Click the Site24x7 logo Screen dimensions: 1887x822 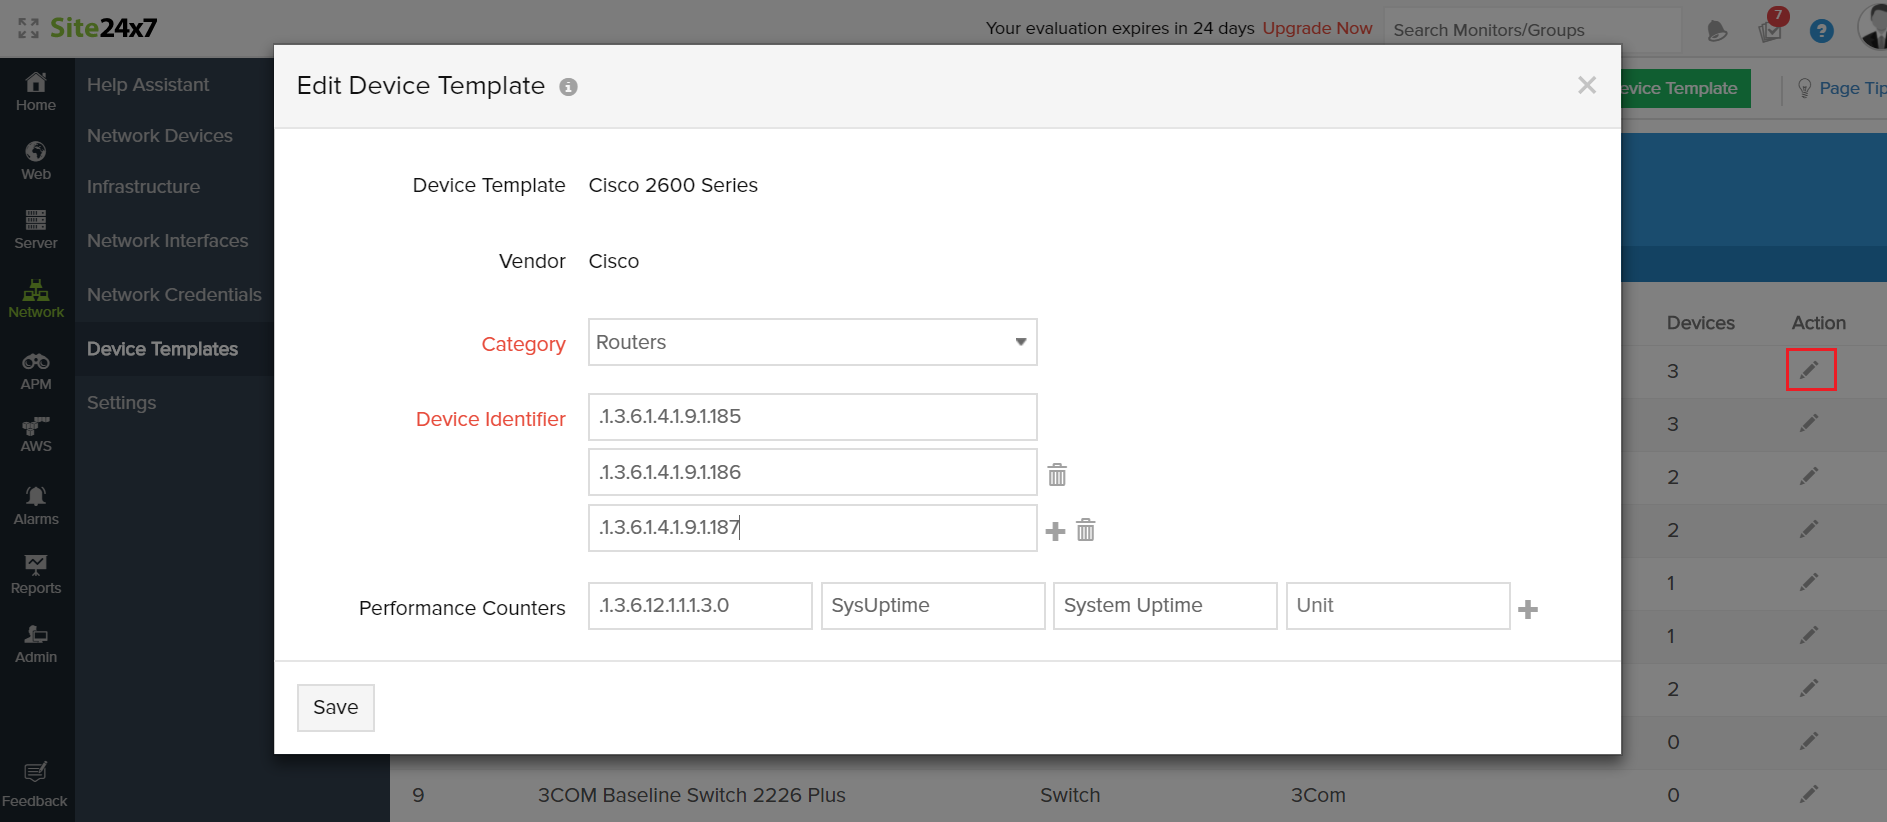pos(104,28)
